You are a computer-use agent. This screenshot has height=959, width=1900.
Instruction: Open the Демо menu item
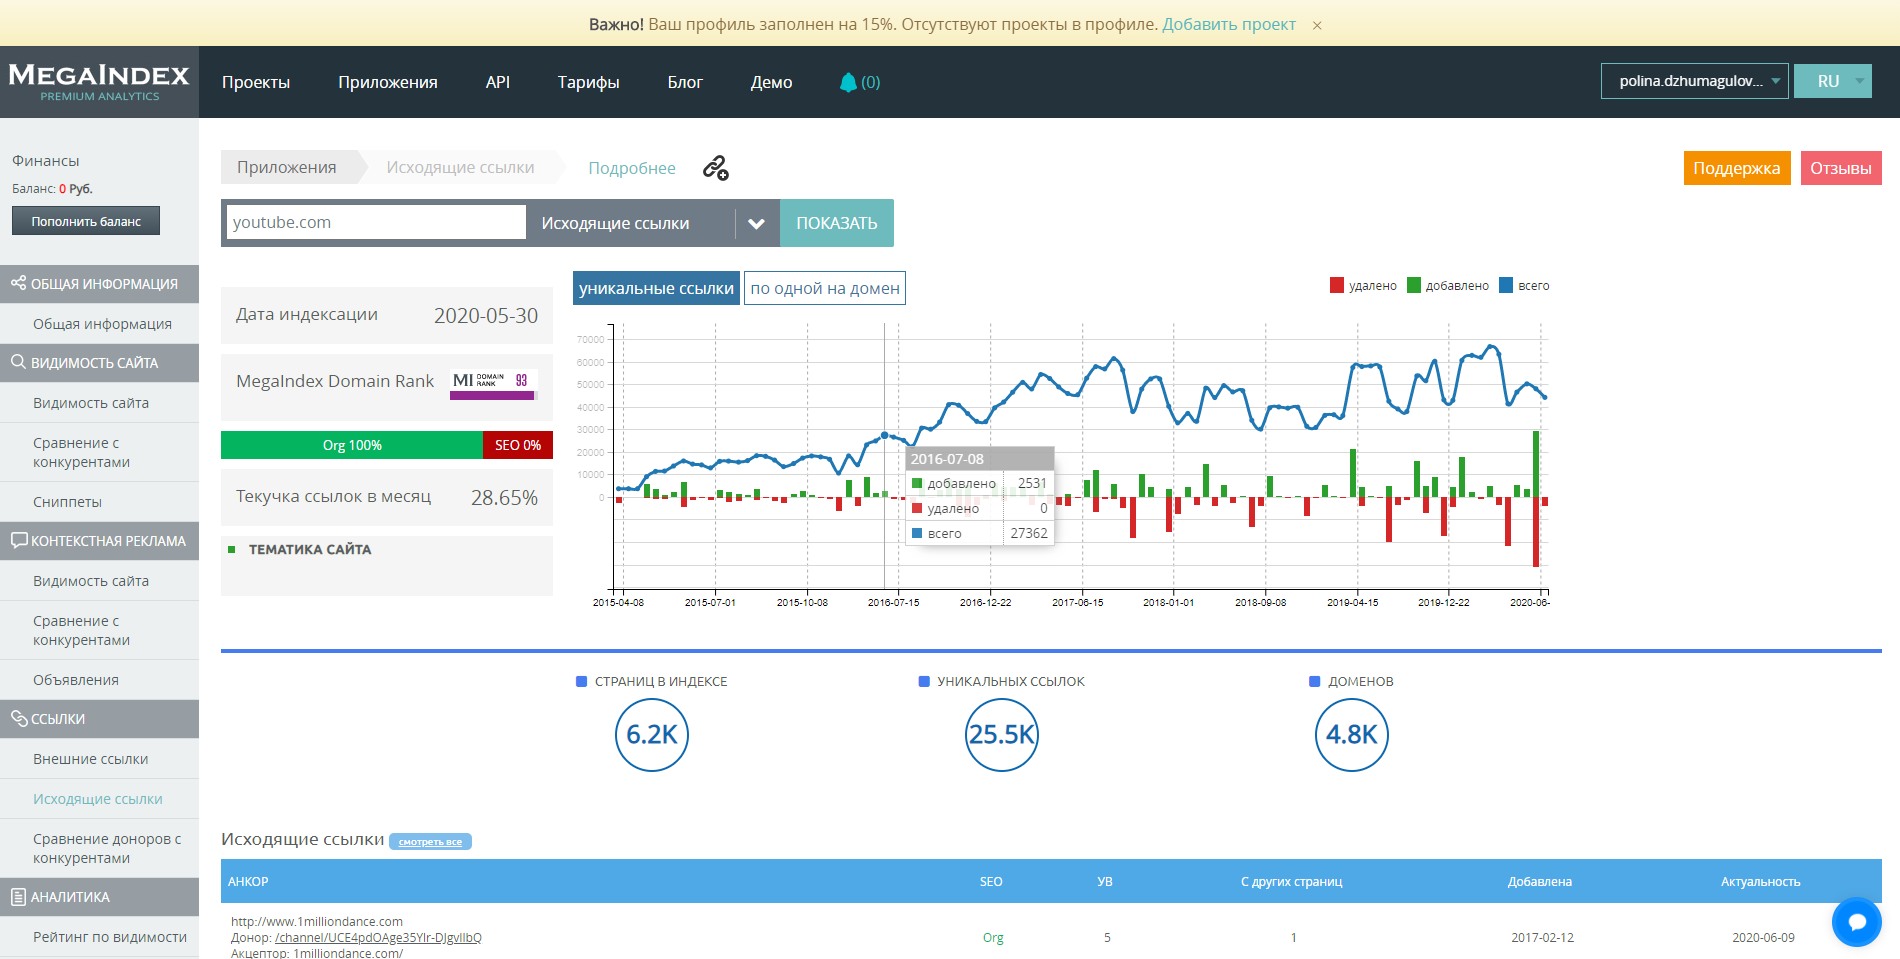771,82
